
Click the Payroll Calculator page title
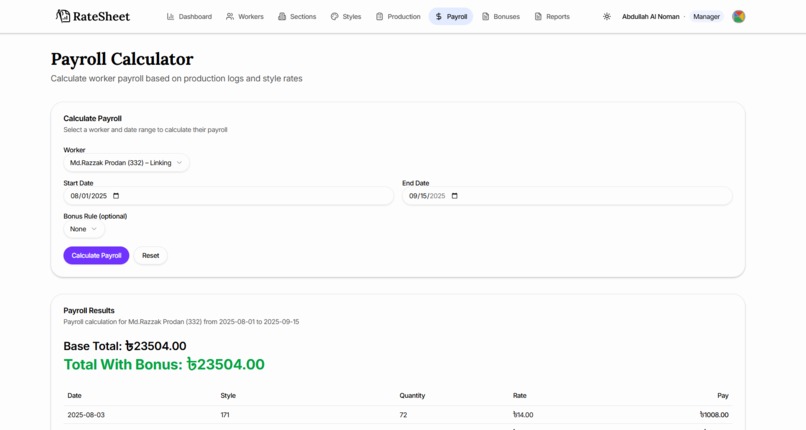pos(122,59)
